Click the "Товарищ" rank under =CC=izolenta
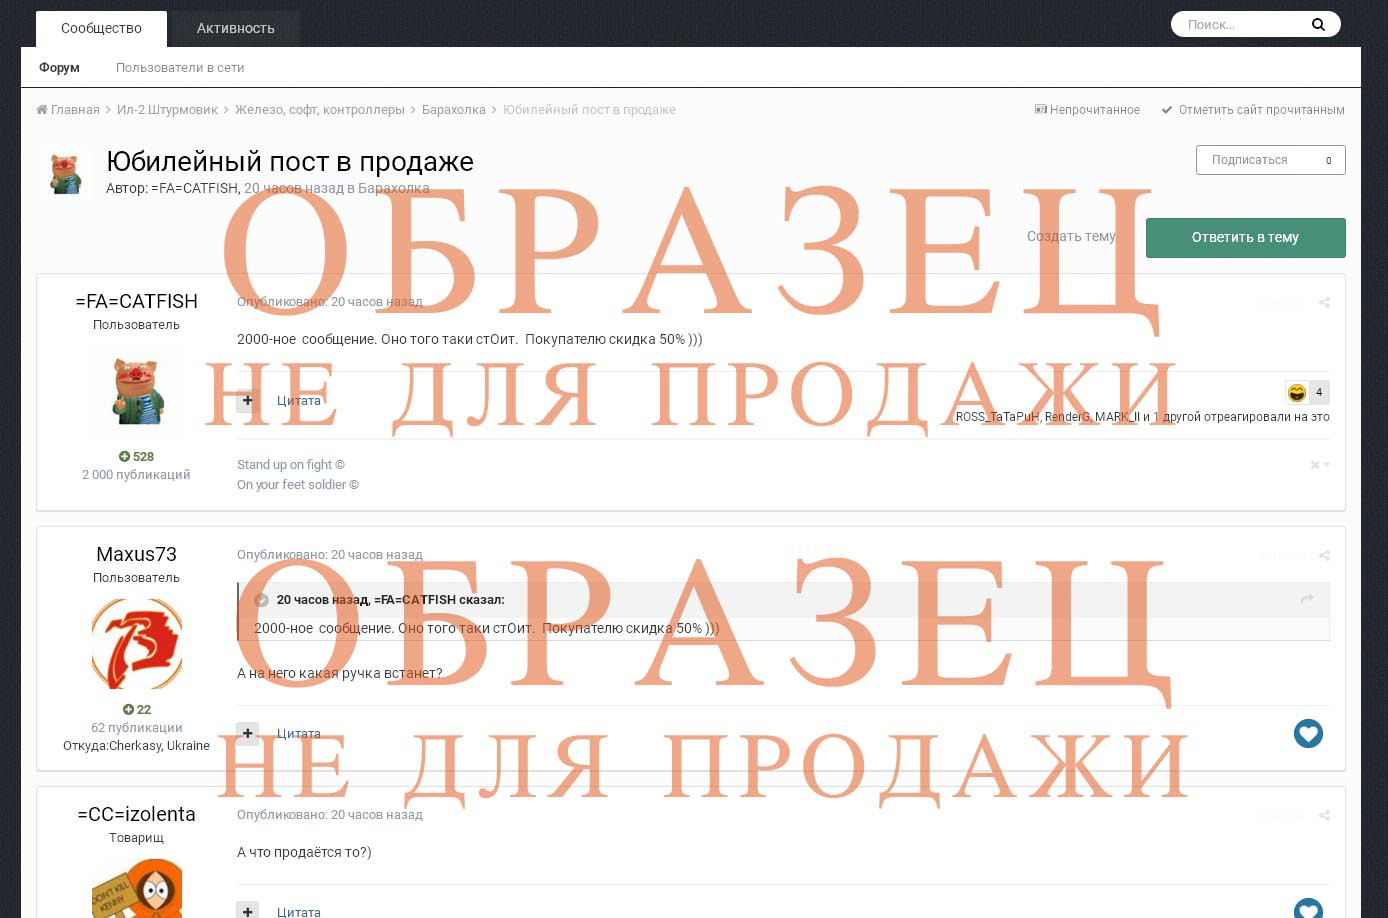The height and width of the screenshot is (918, 1388). (136, 838)
